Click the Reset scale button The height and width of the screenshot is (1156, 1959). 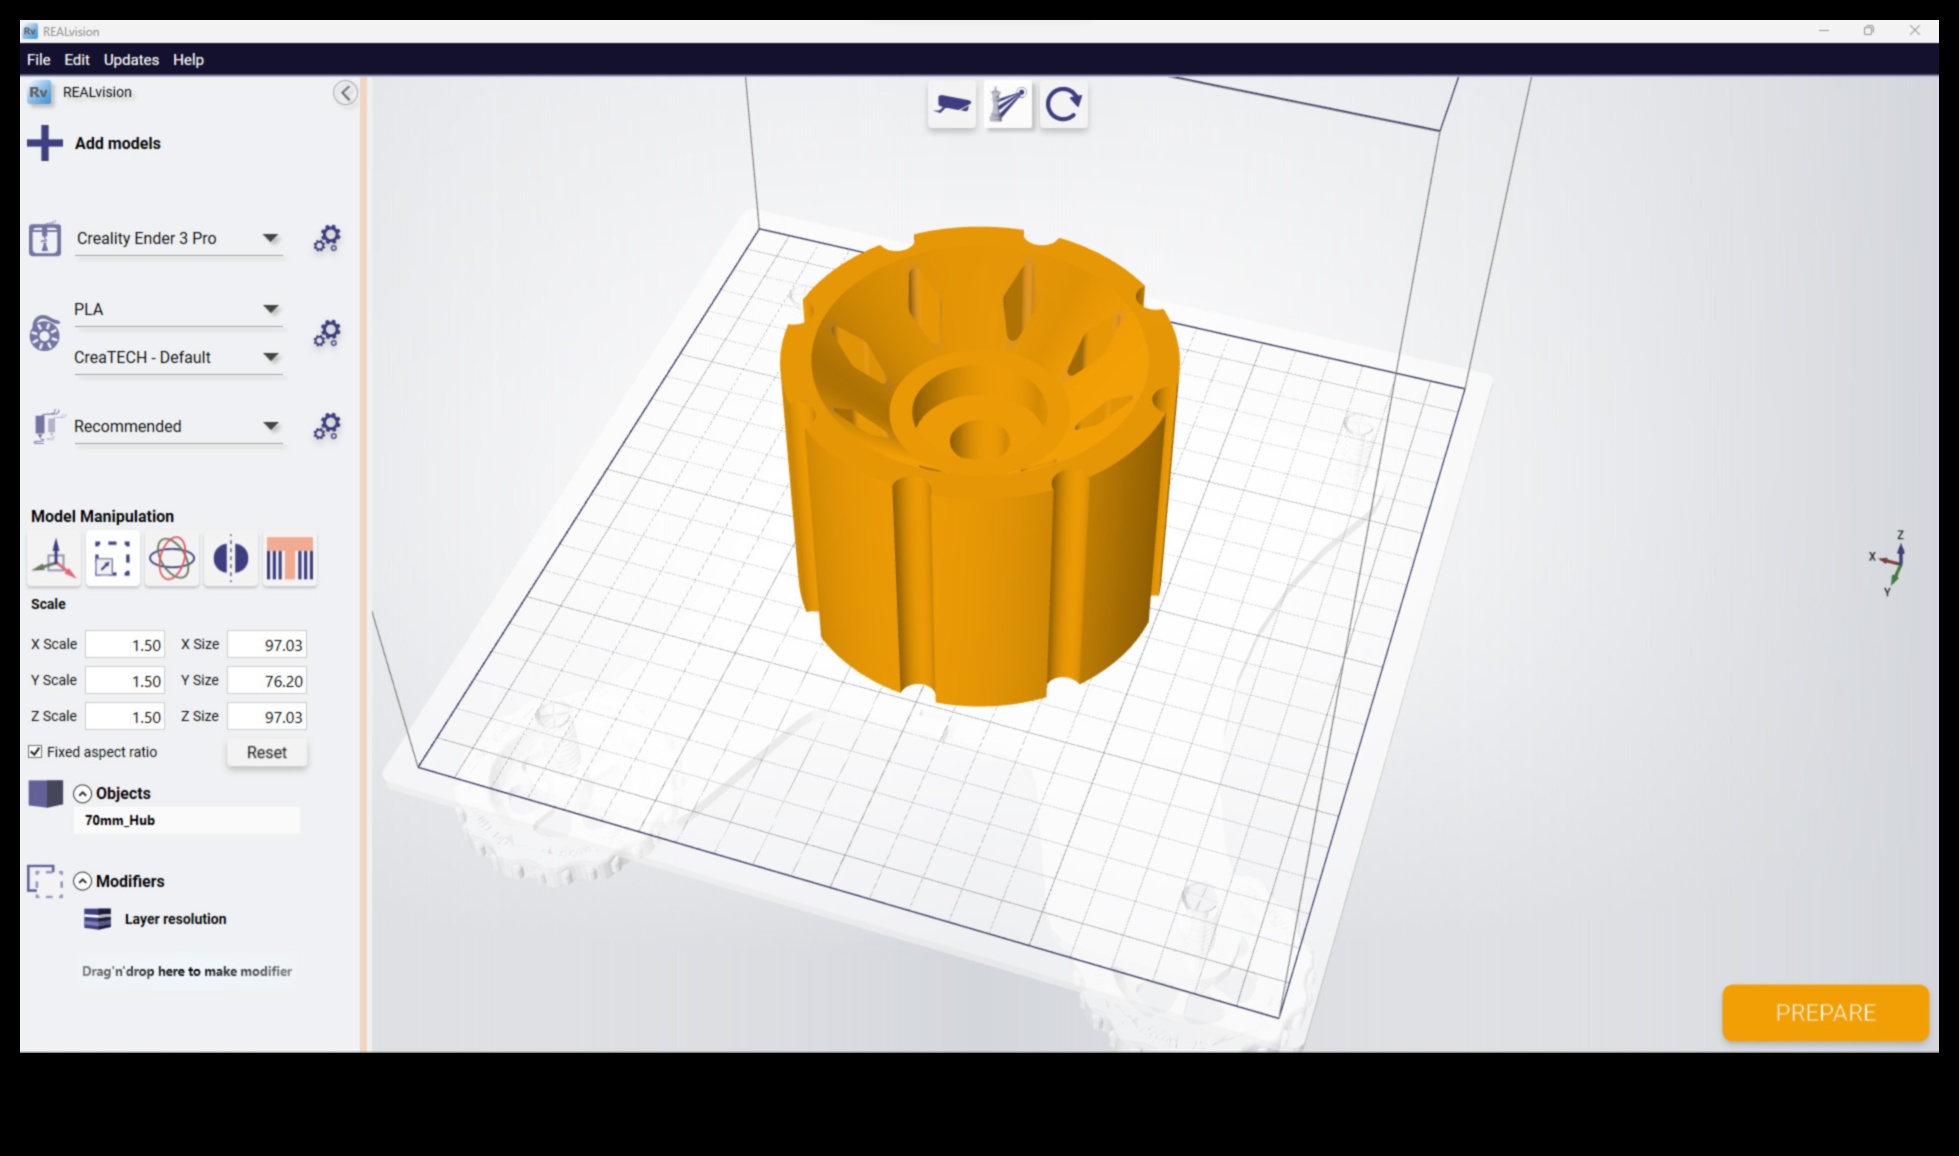point(266,750)
